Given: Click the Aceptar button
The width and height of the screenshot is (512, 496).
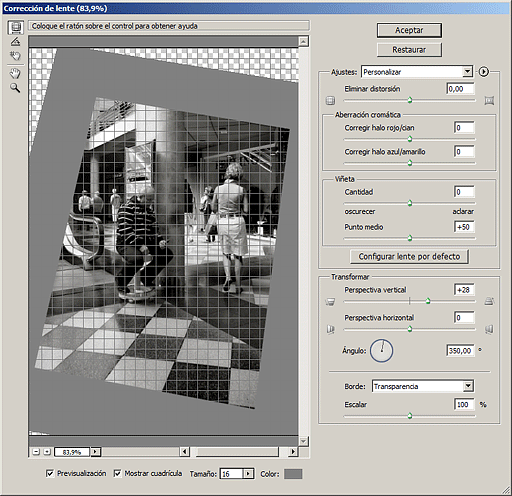Looking at the screenshot, I should pyautogui.click(x=409, y=30).
